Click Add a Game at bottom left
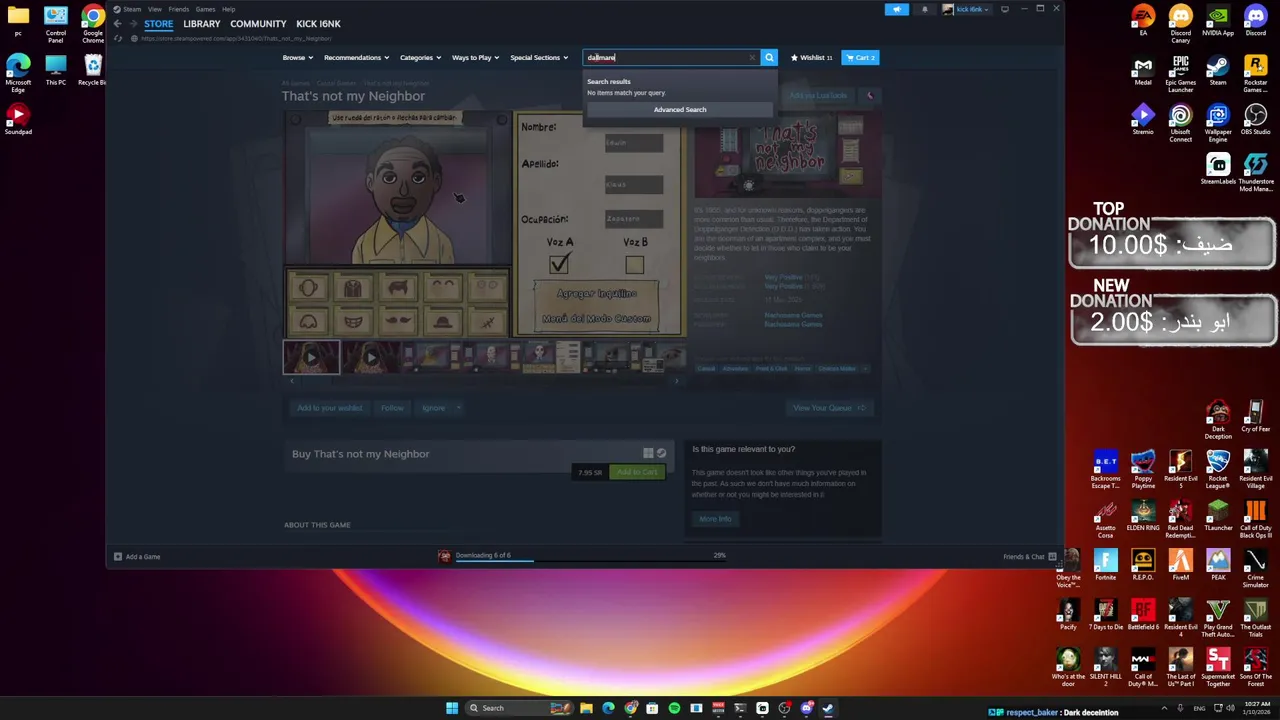 click(137, 557)
